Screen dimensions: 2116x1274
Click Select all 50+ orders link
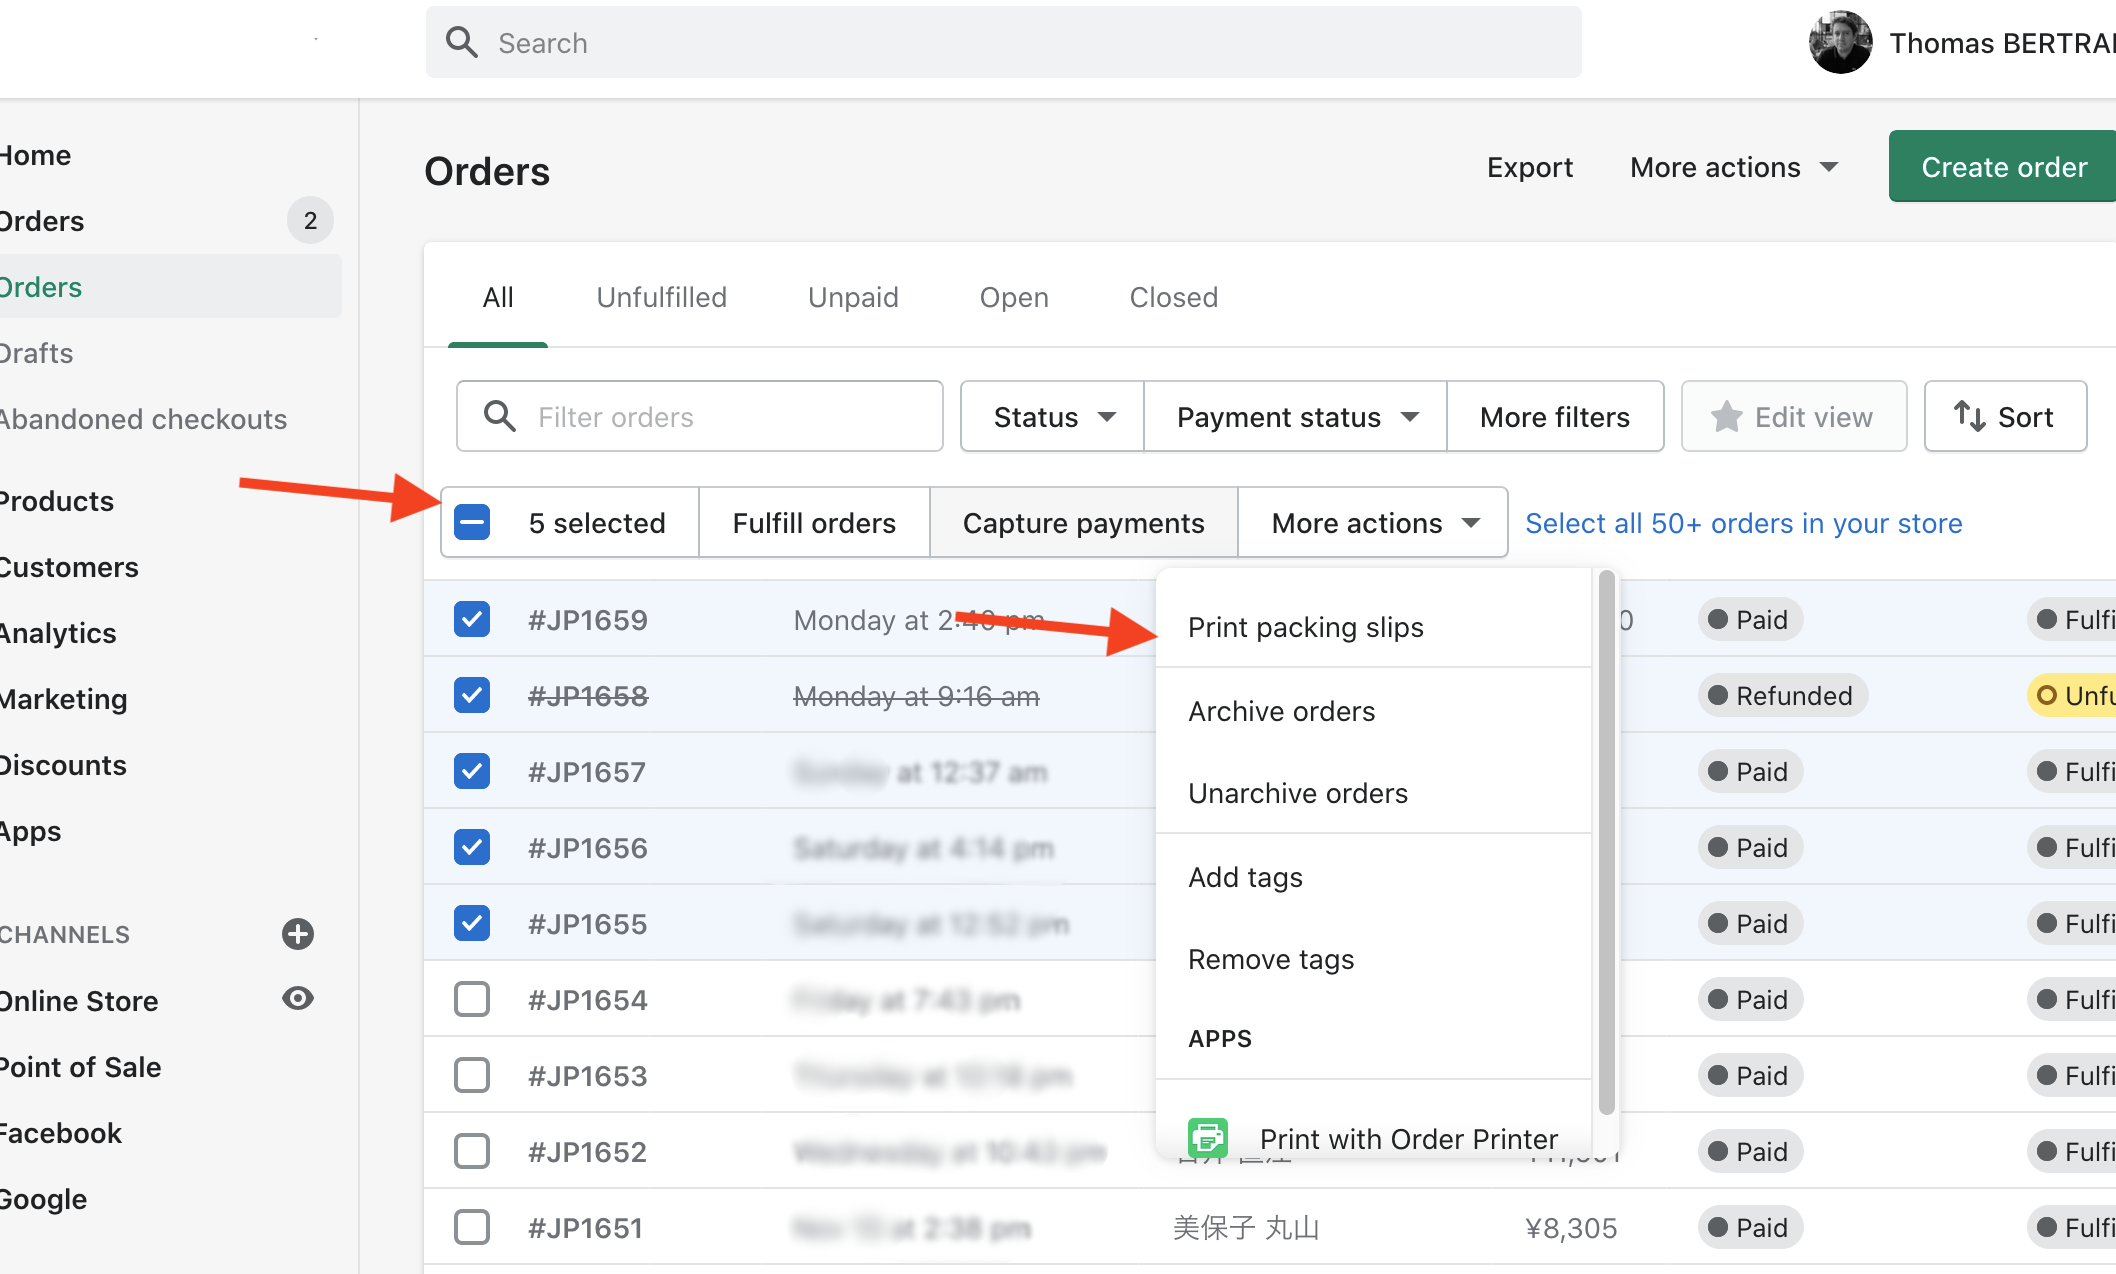(x=1744, y=521)
